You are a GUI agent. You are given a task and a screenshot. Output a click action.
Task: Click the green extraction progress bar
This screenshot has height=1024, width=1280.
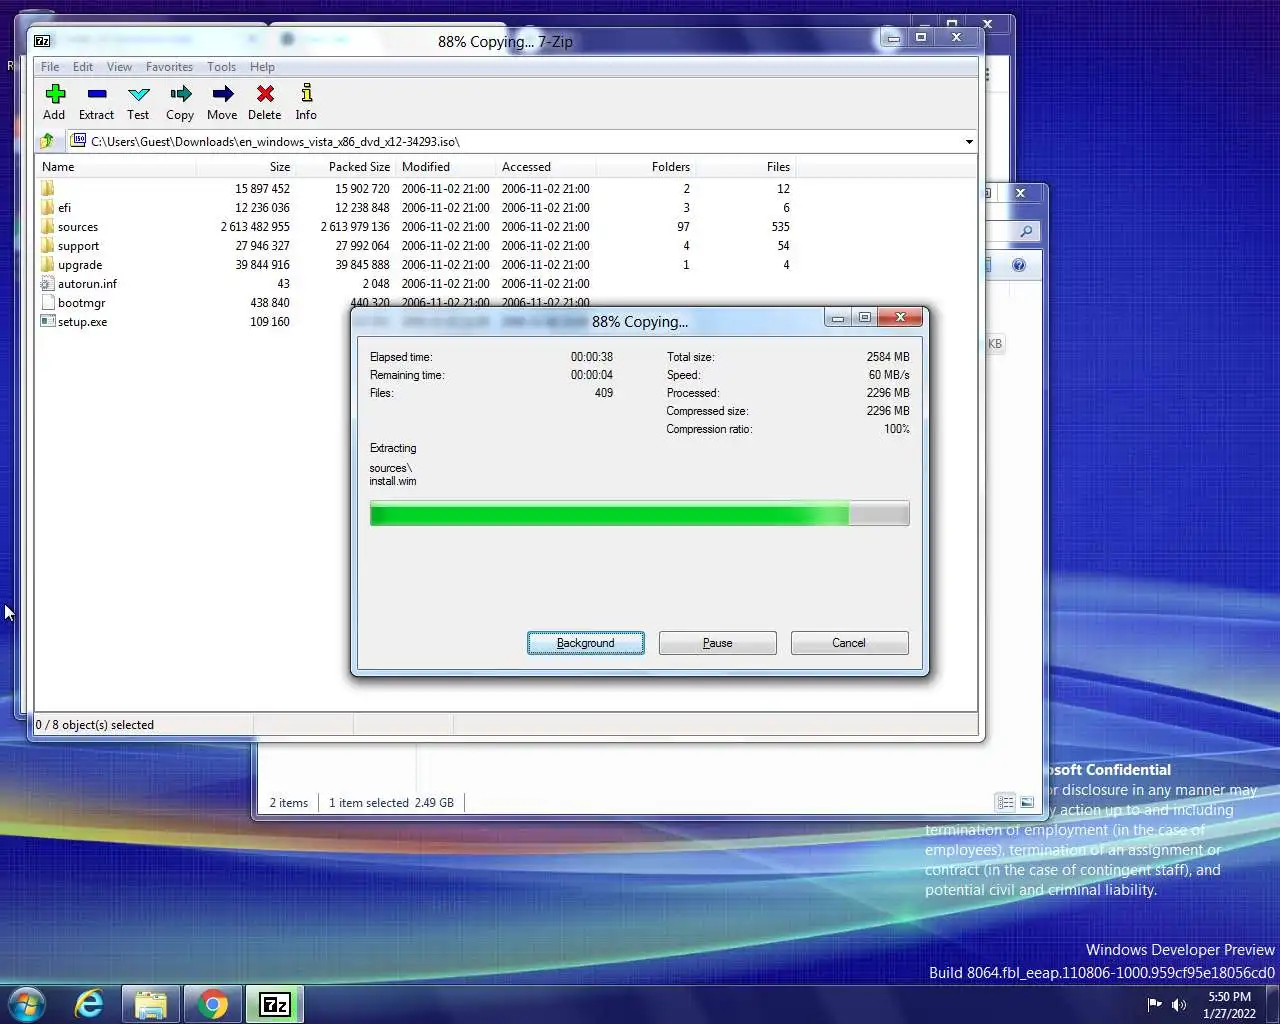(x=639, y=514)
